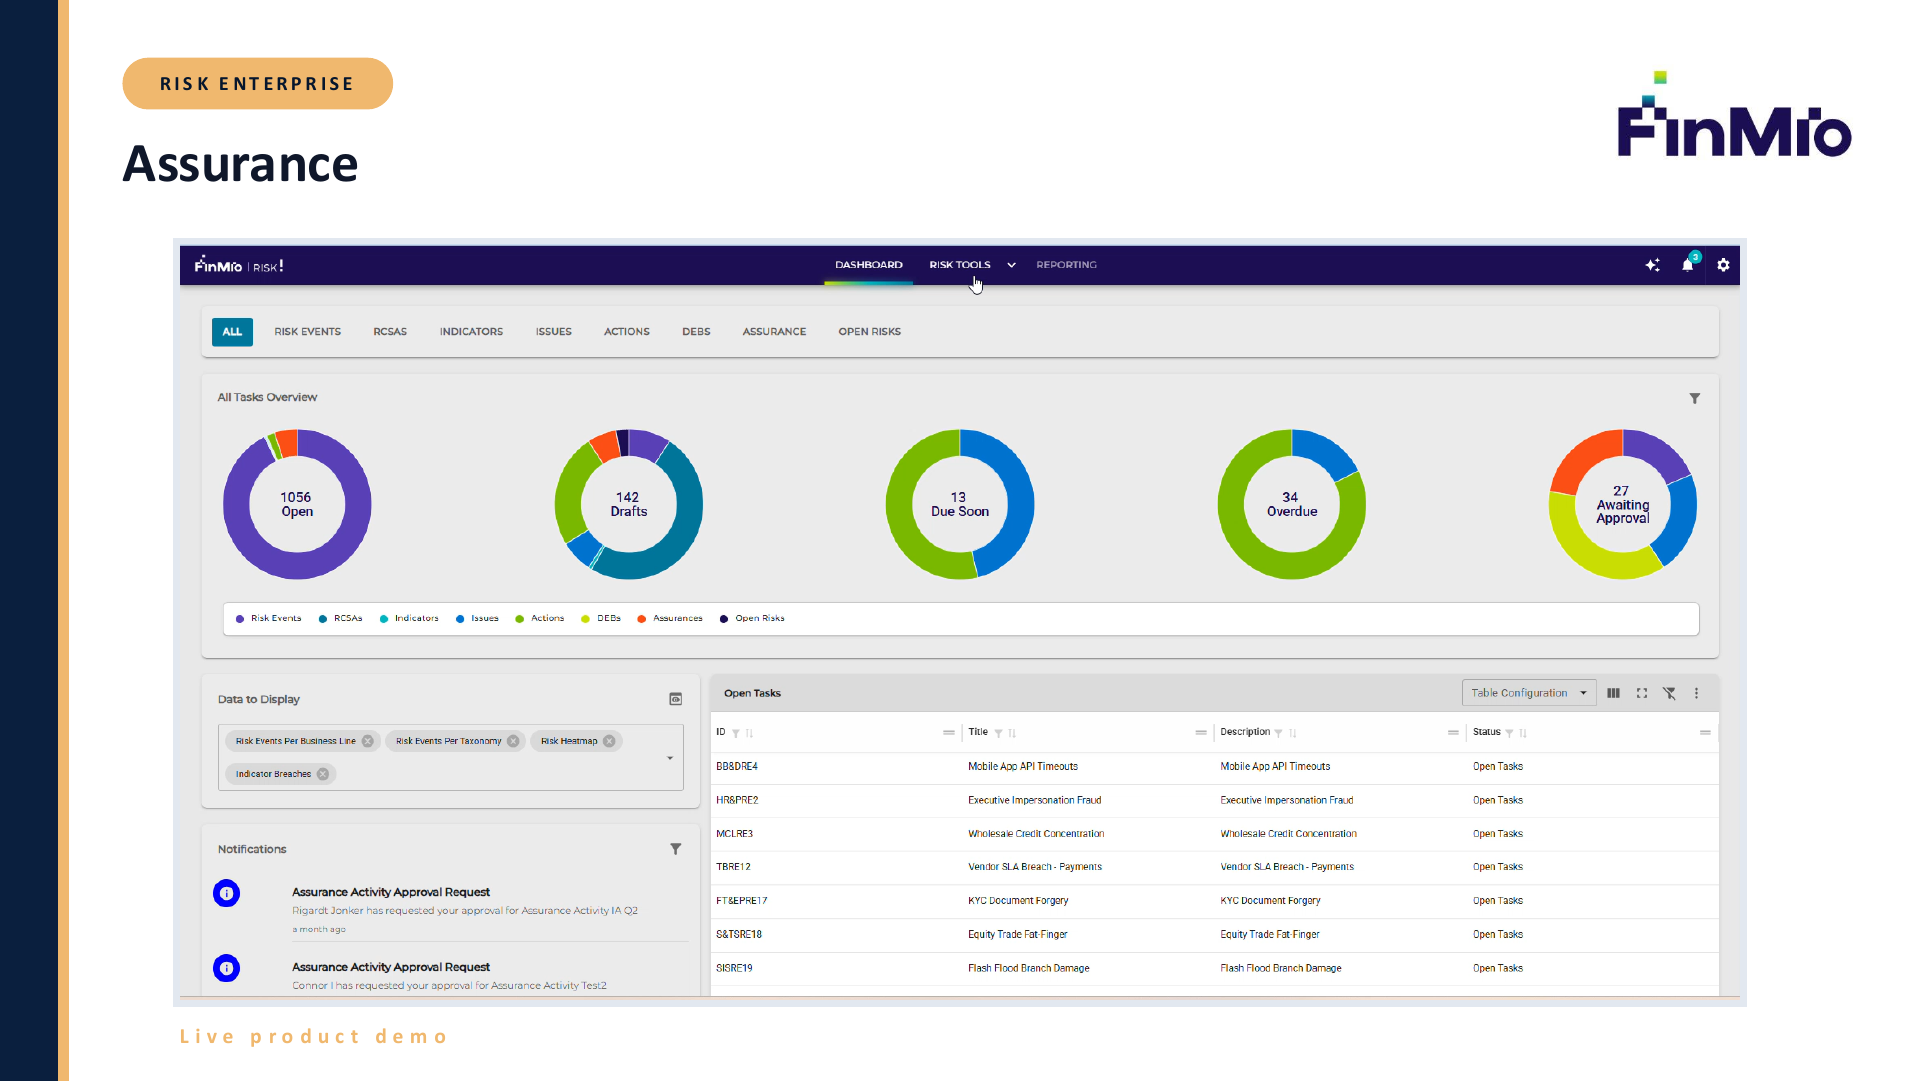The image size is (1920, 1081).
Task: Sort the ID column
Action: coord(749,733)
